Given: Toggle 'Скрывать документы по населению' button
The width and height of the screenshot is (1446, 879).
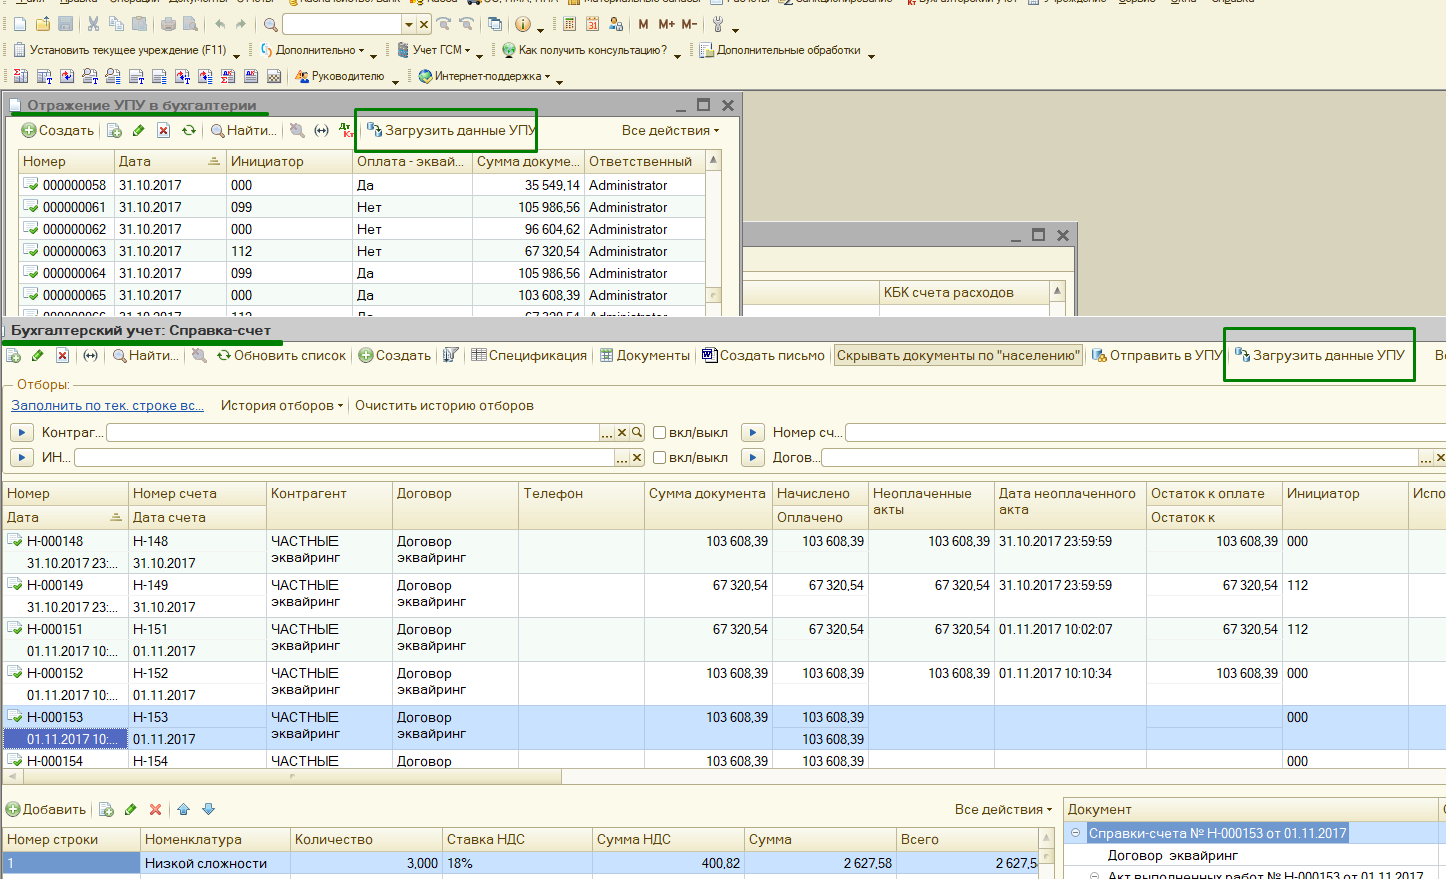Looking at the screenshot, I should (x=958, y=355).
